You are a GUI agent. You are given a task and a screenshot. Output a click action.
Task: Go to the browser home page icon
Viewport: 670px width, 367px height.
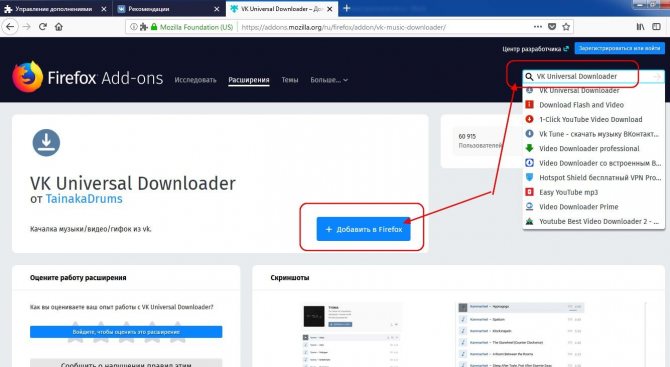click(59, 26)
